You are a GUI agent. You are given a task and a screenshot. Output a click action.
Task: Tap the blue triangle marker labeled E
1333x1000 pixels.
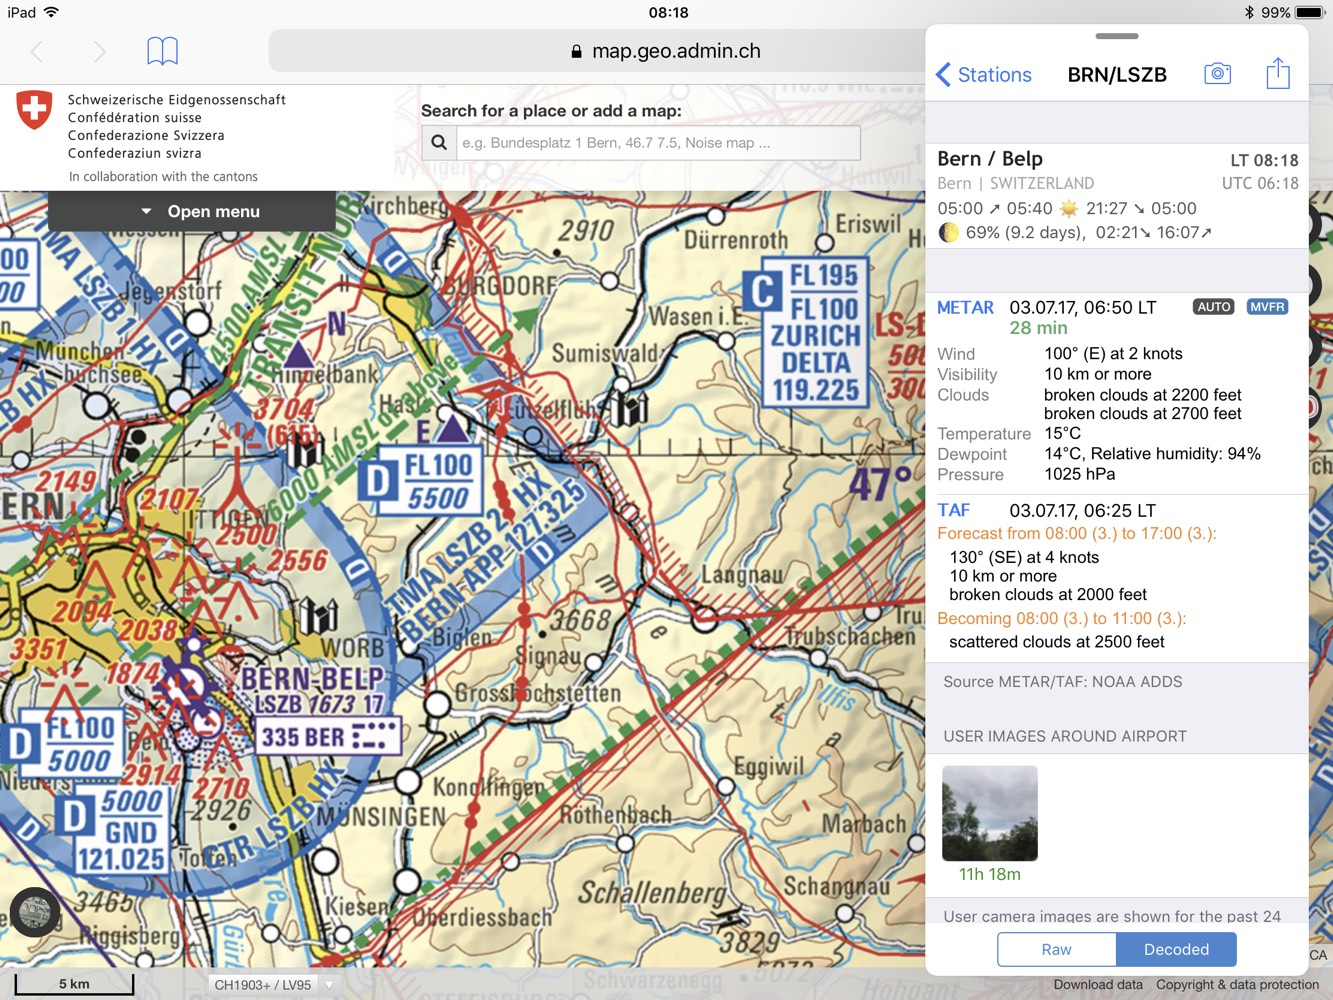click(x=452, y=428)
